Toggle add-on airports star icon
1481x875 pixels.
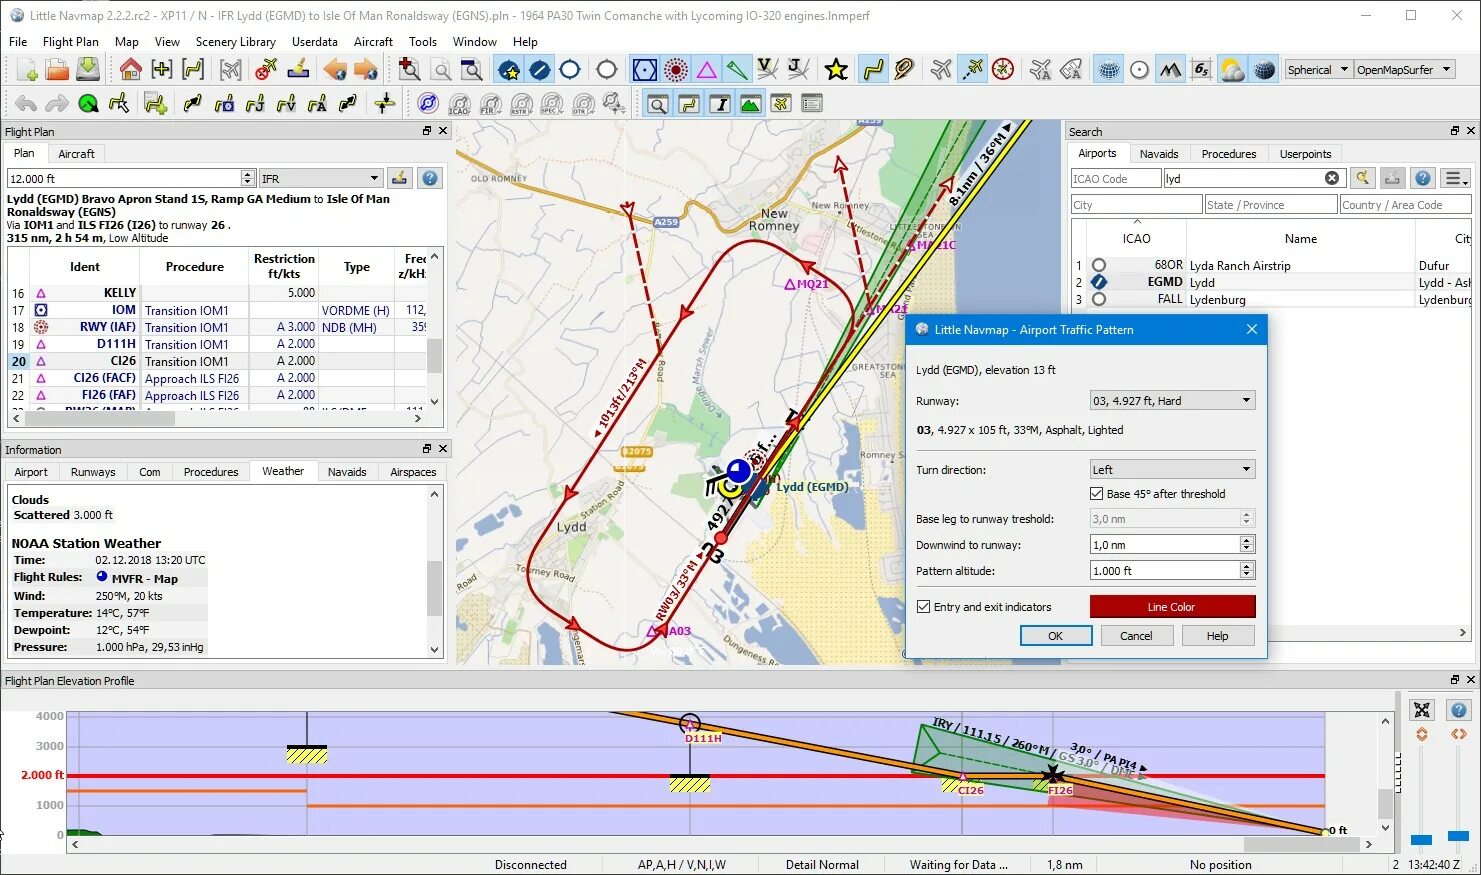click(509, 70)
